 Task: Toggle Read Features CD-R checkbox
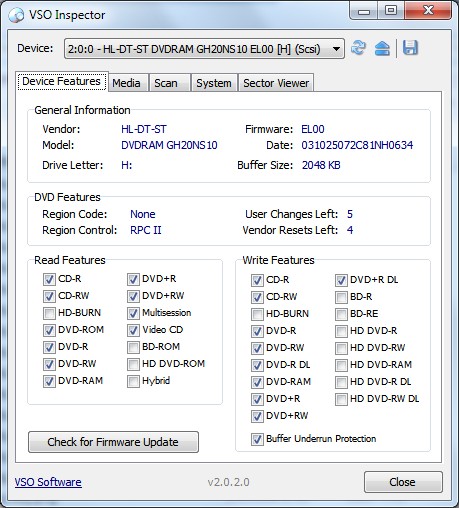49,279
